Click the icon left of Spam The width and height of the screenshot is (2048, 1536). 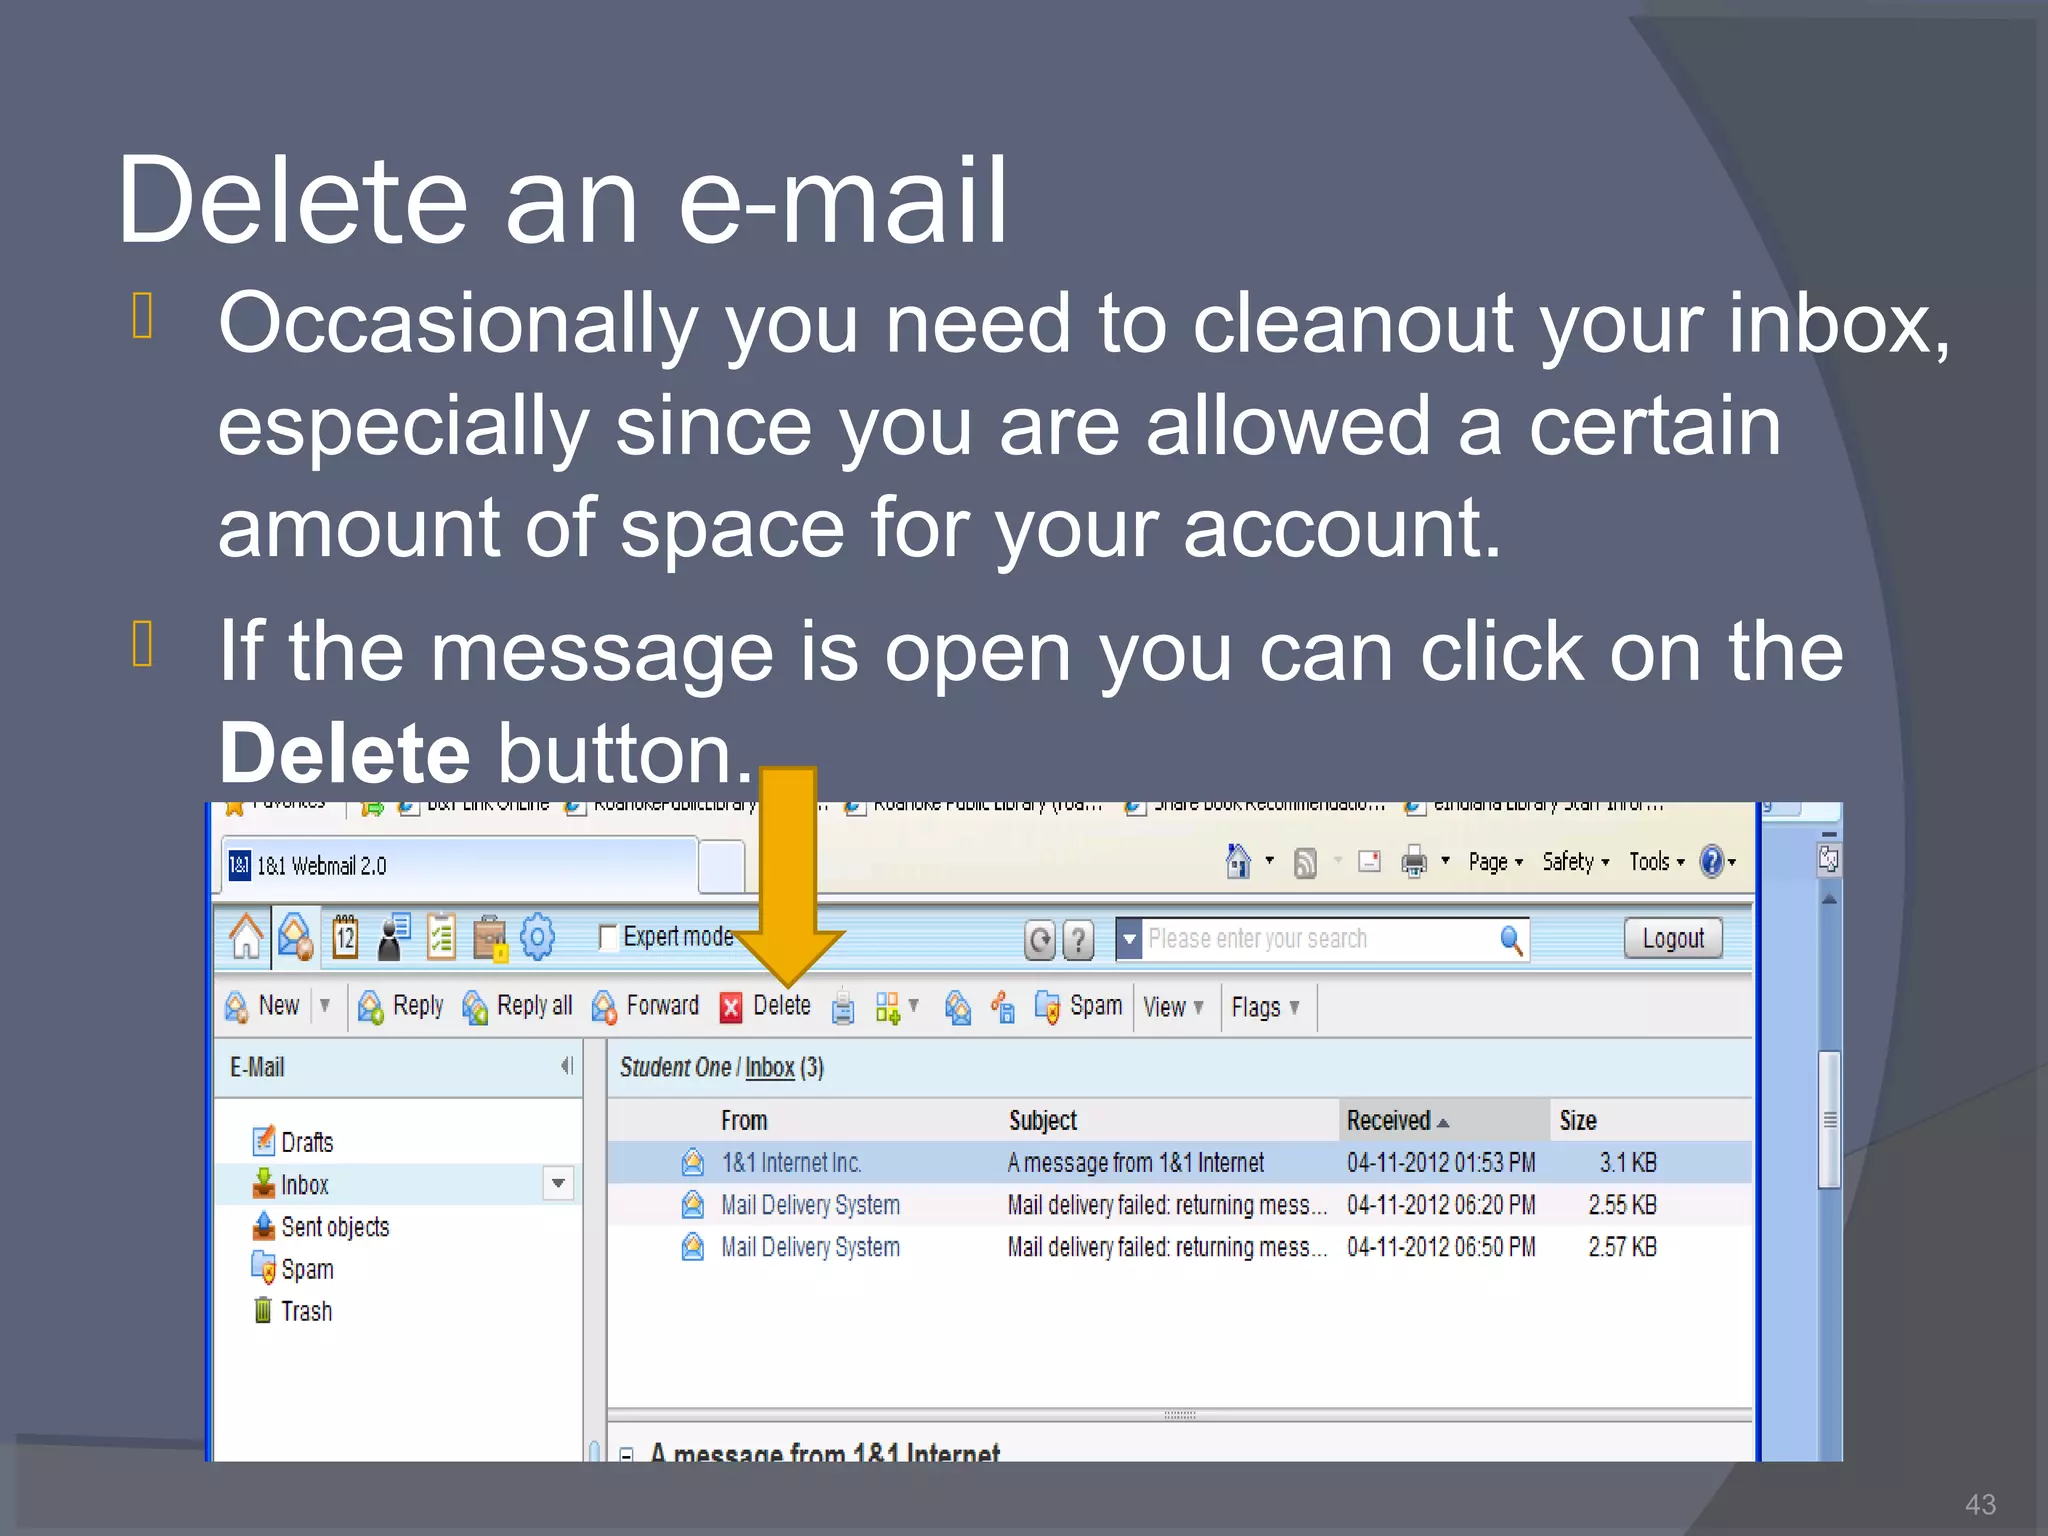[x=1047, y=1007]
